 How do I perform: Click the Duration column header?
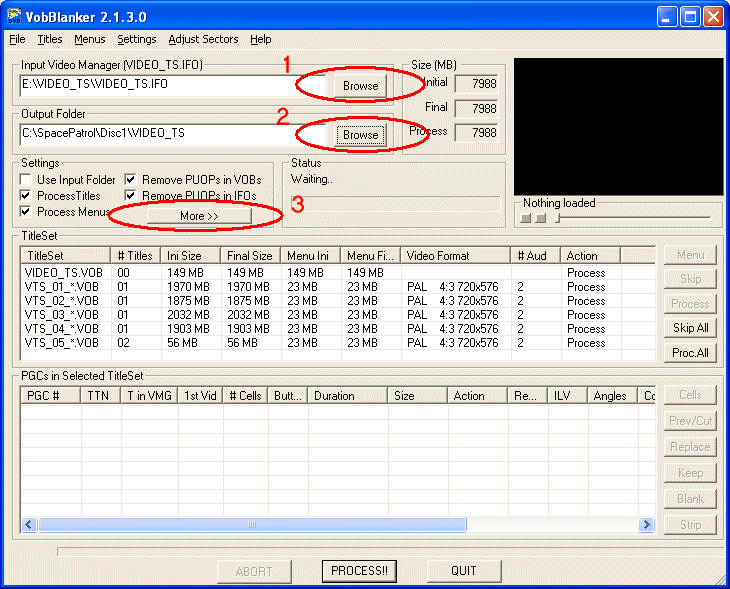(347, 396)
